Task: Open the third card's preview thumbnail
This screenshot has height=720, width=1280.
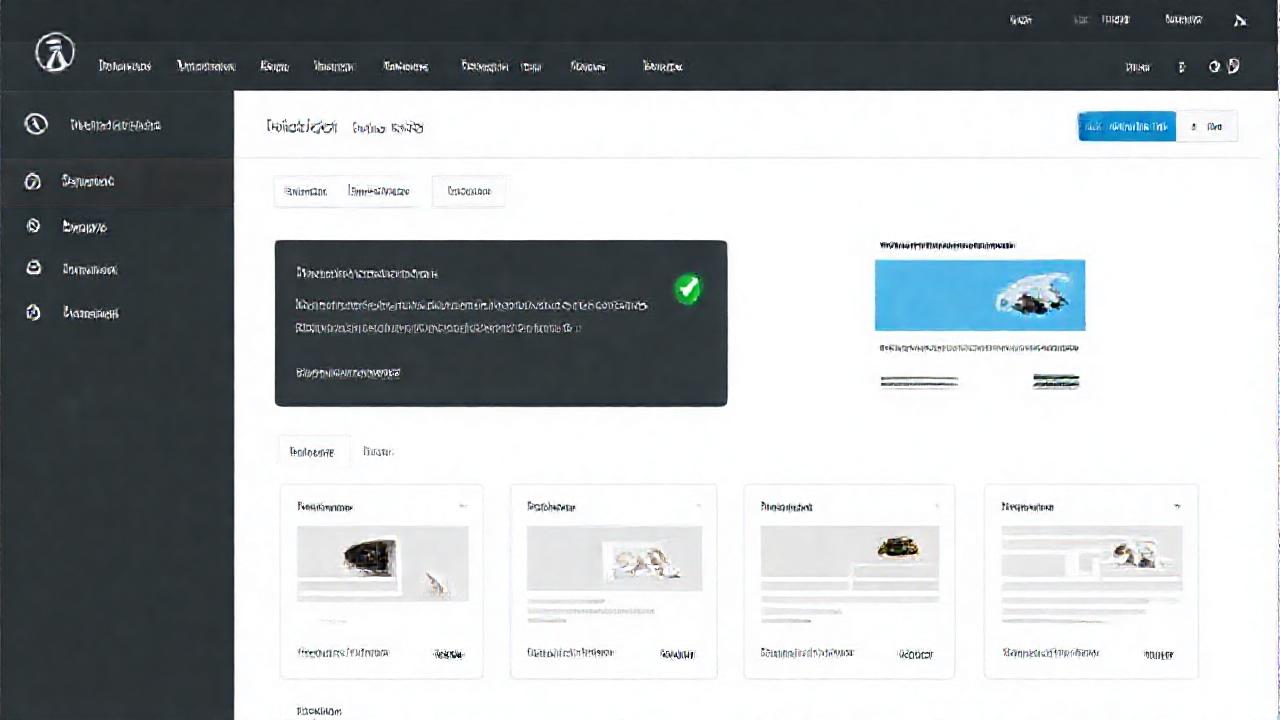Action: 850,558
